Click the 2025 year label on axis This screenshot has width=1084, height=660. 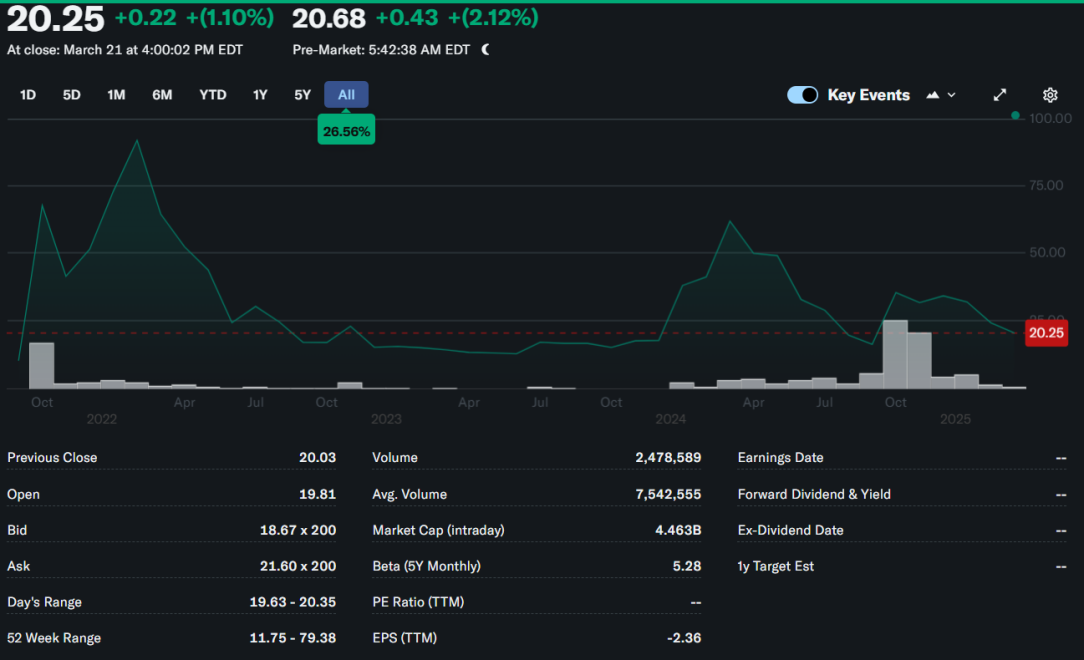(955, 419)
